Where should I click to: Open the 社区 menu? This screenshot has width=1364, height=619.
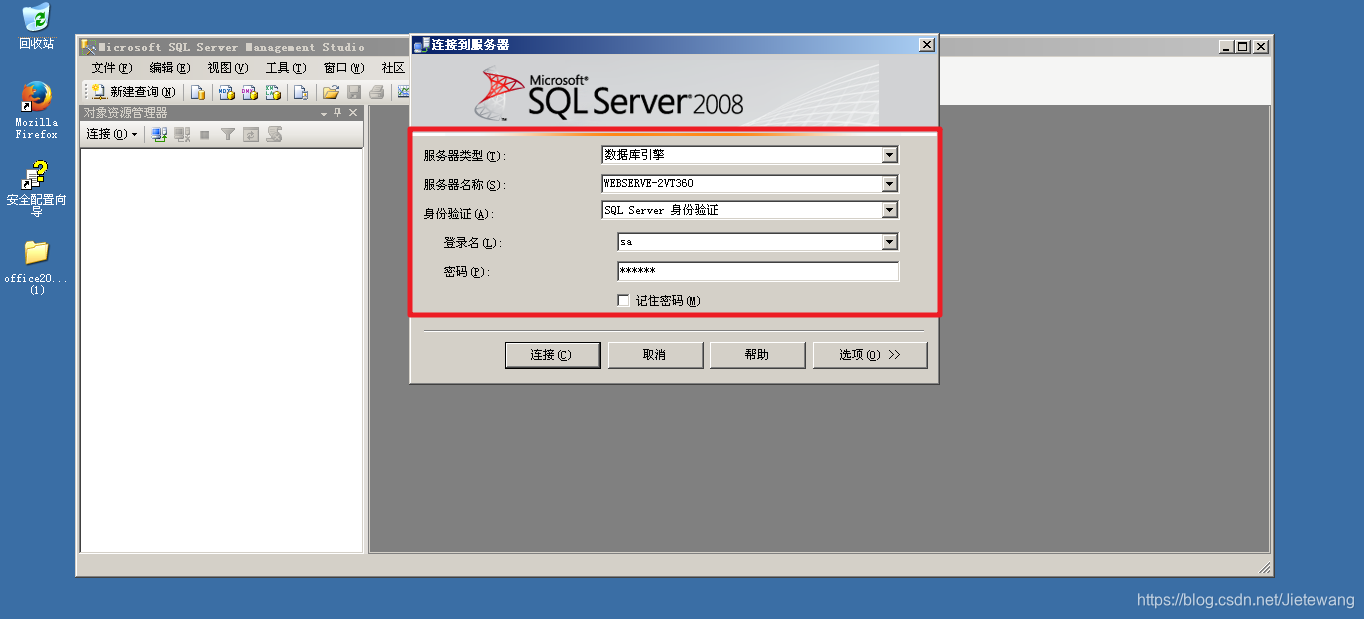point(393,68)
